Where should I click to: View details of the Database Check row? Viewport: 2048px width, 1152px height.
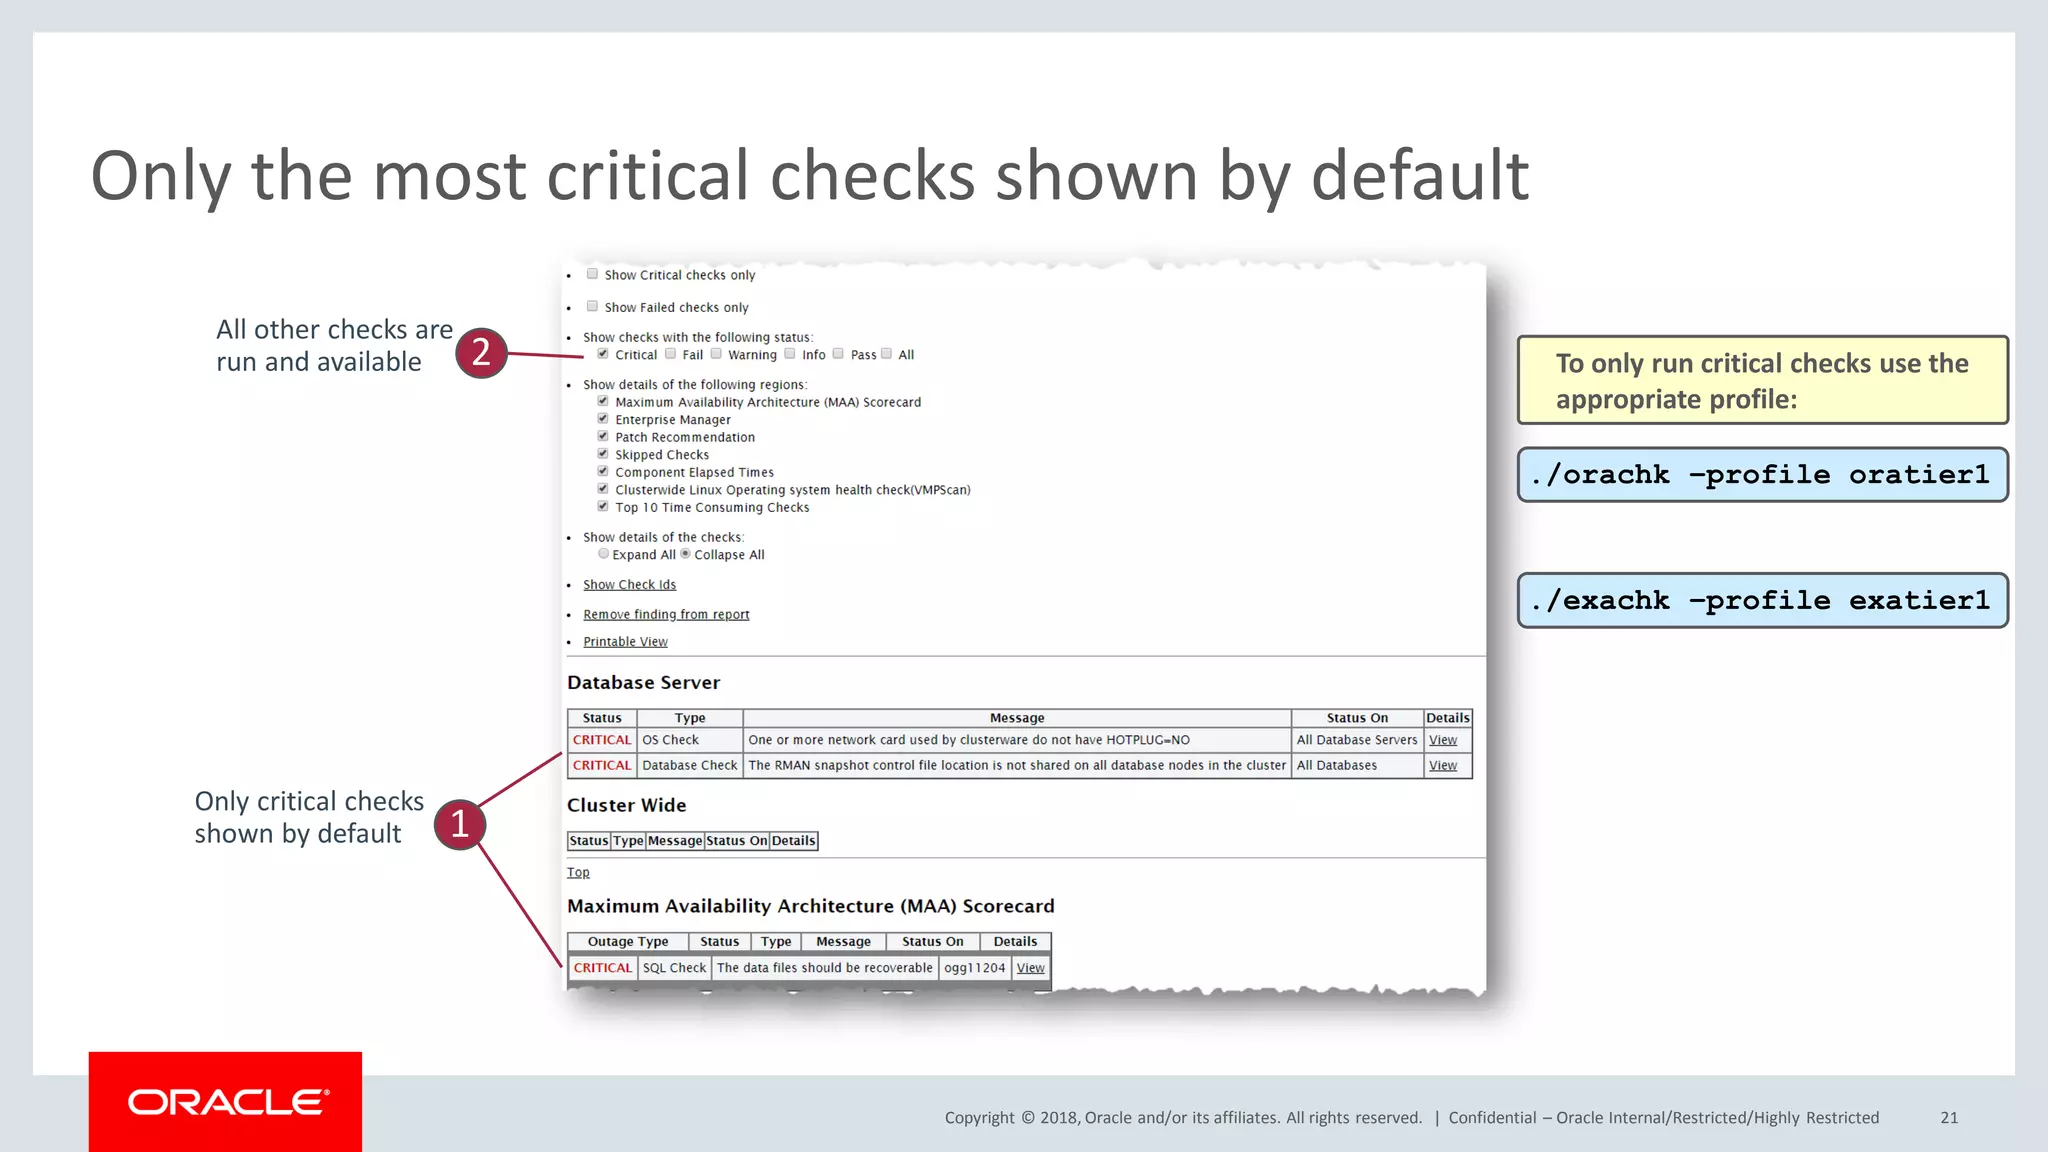point(1443,765)
